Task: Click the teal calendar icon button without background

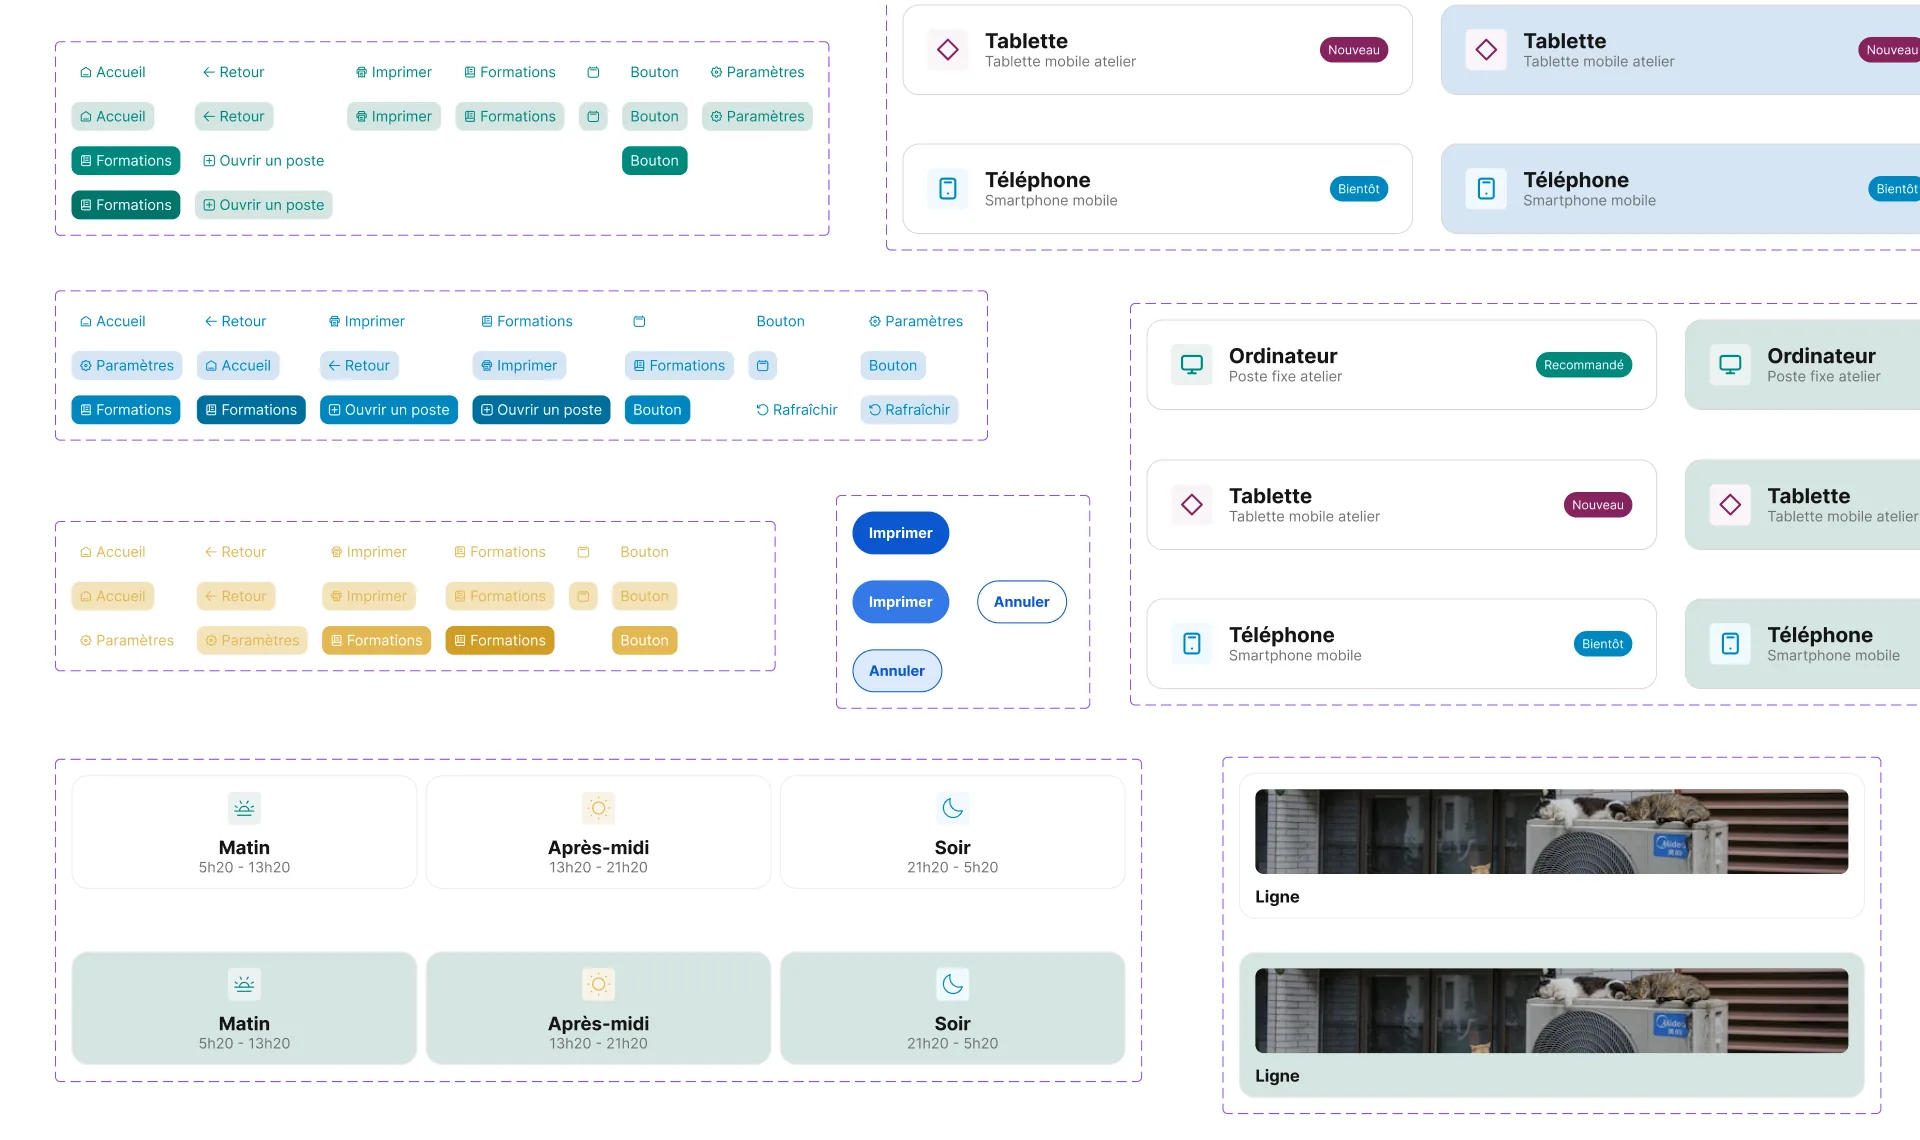Action: coord(593,72)
